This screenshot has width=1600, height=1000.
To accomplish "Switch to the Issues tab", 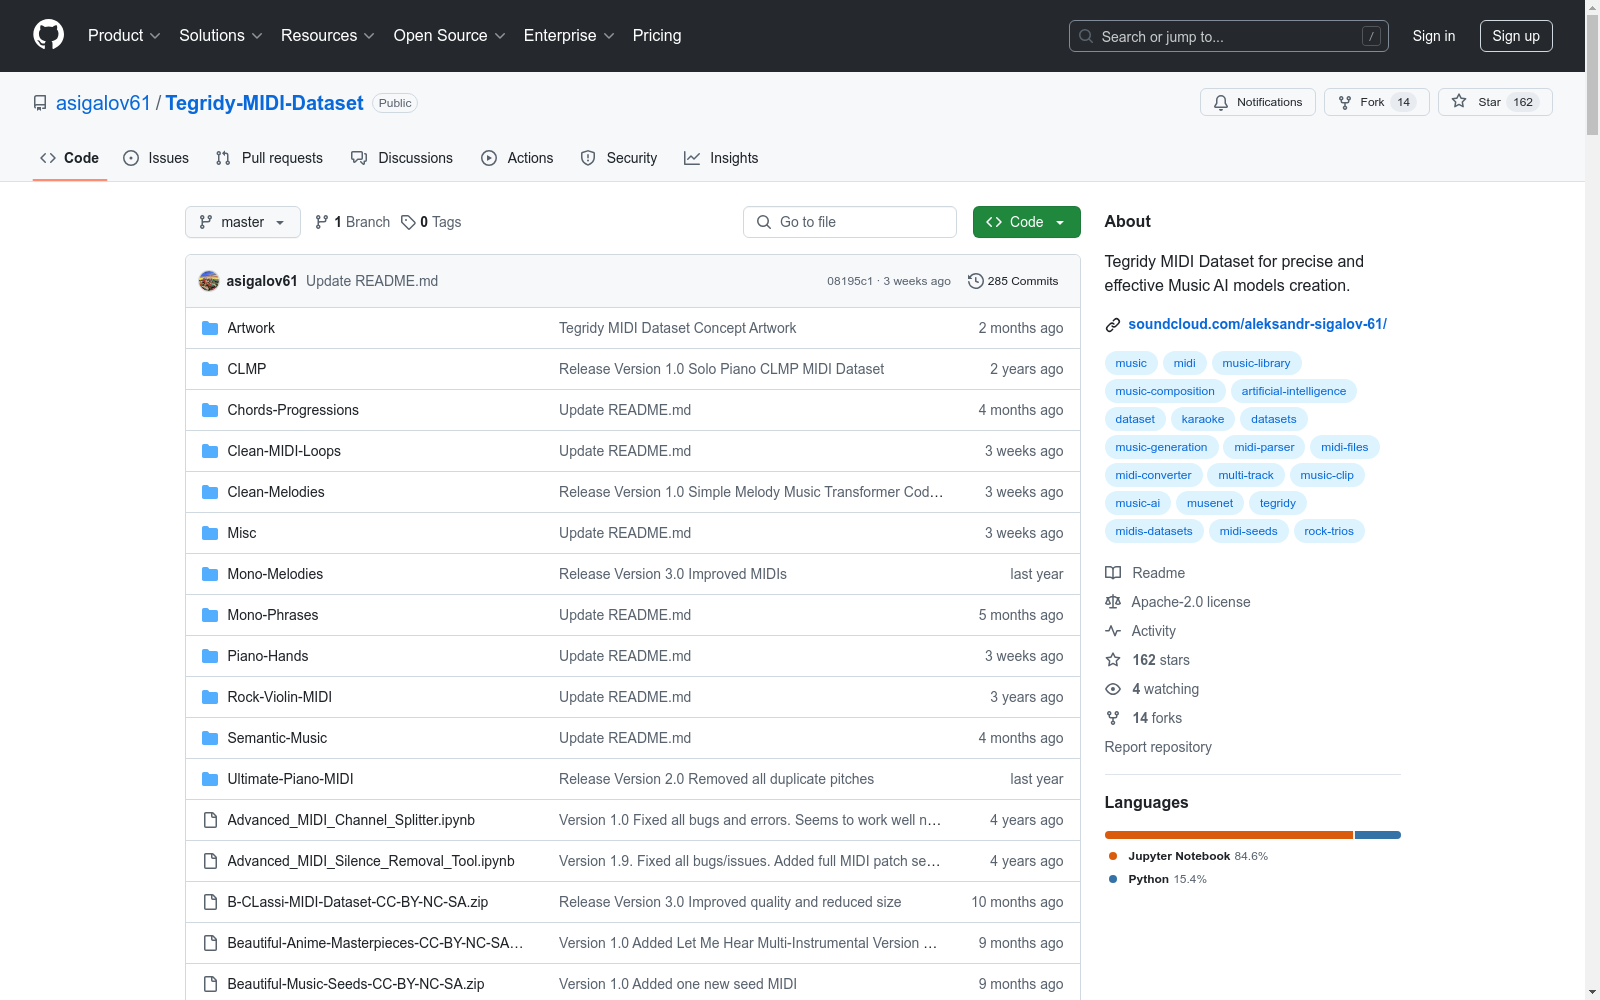I will 156,158.
